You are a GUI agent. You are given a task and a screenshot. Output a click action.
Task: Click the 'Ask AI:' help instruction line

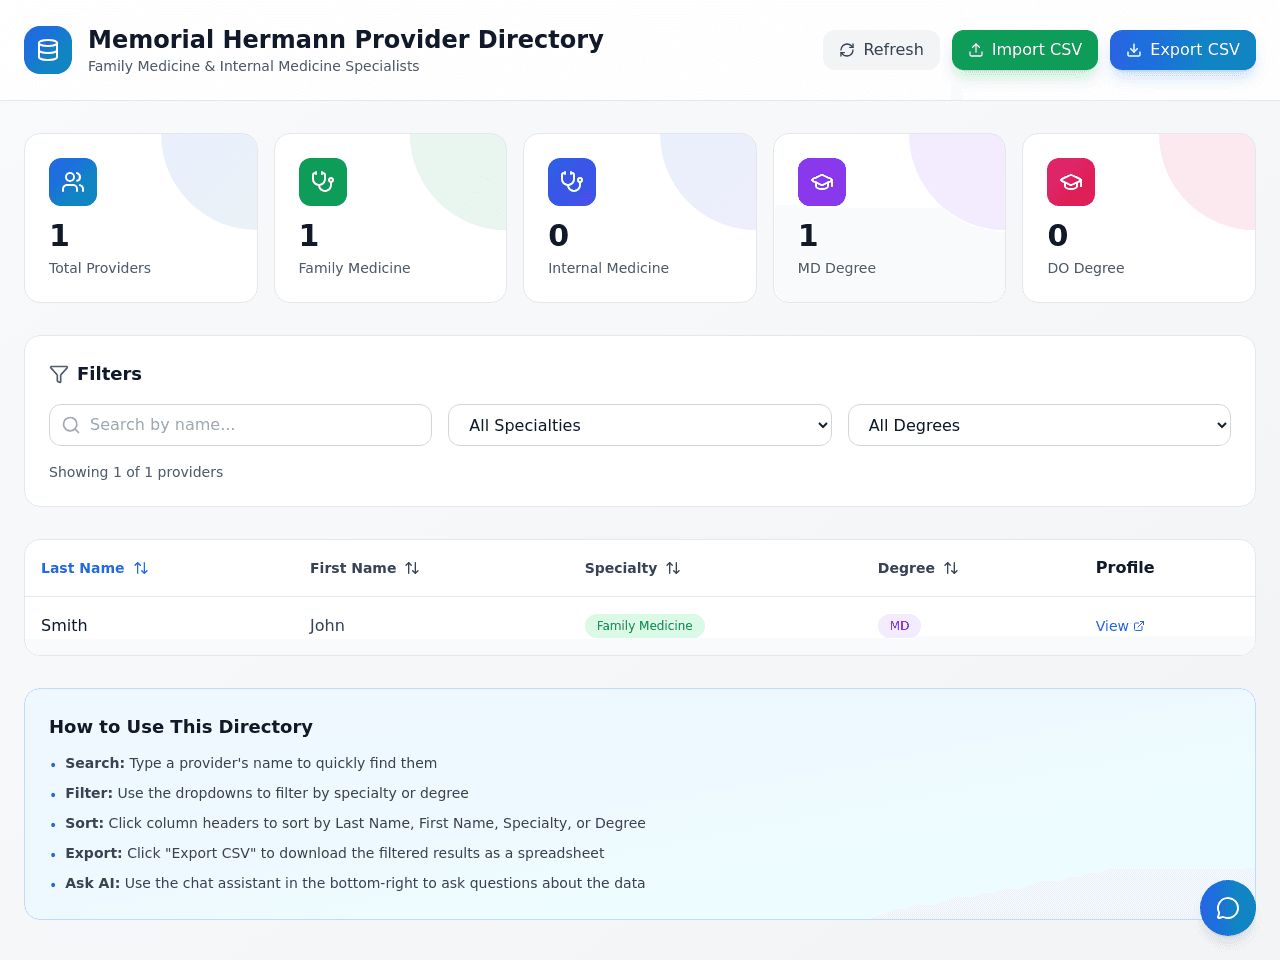[355, 883]
